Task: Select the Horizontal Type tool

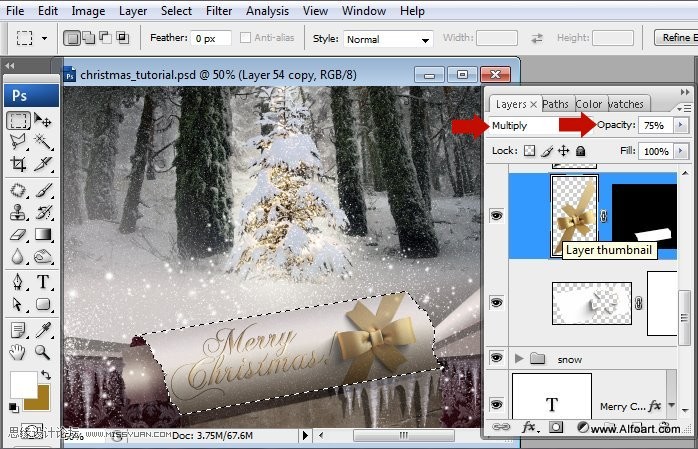Action: coord(43,282)
